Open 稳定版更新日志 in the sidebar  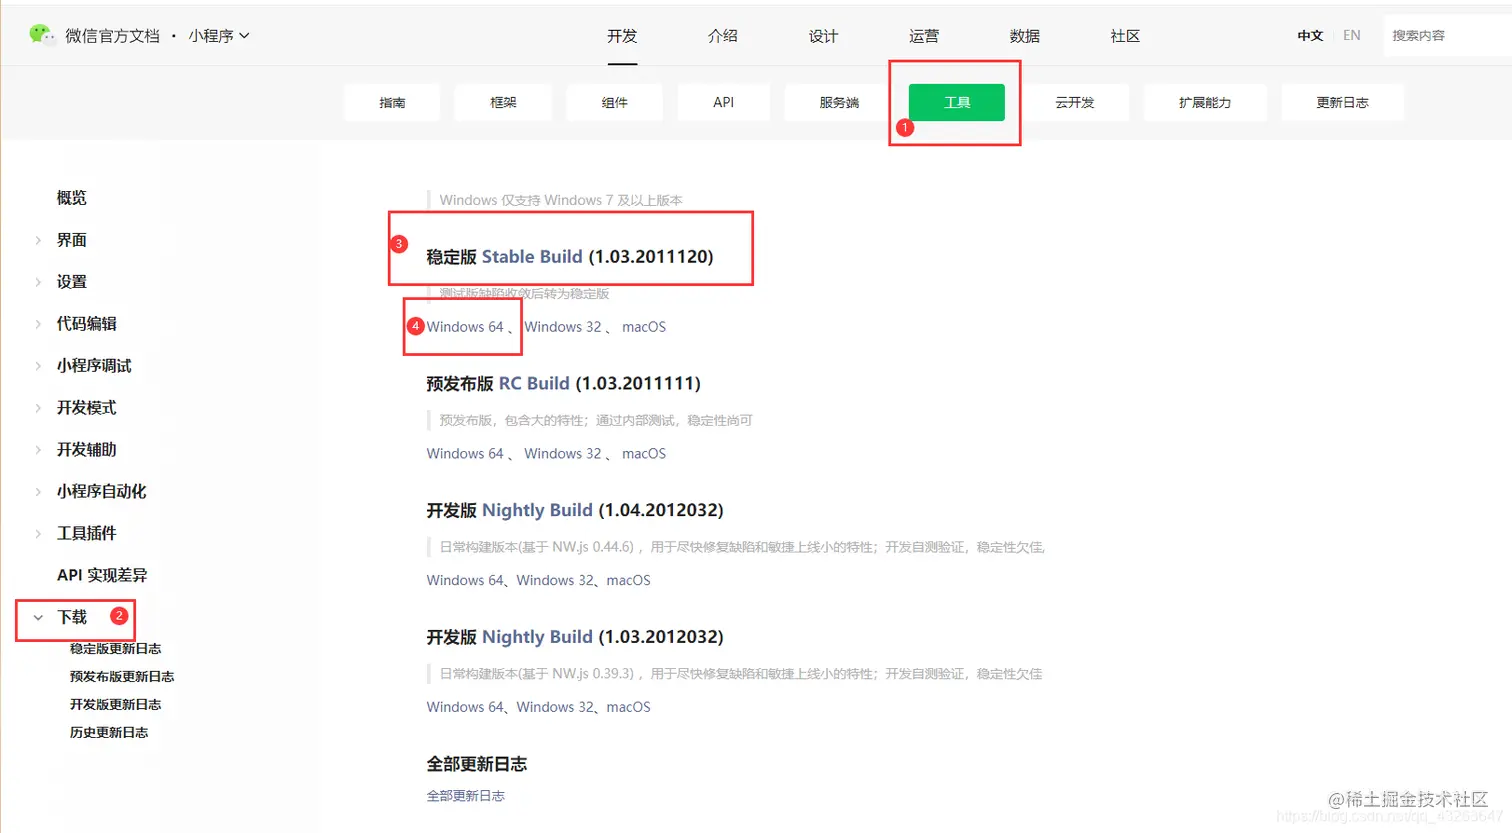[115, 649]
